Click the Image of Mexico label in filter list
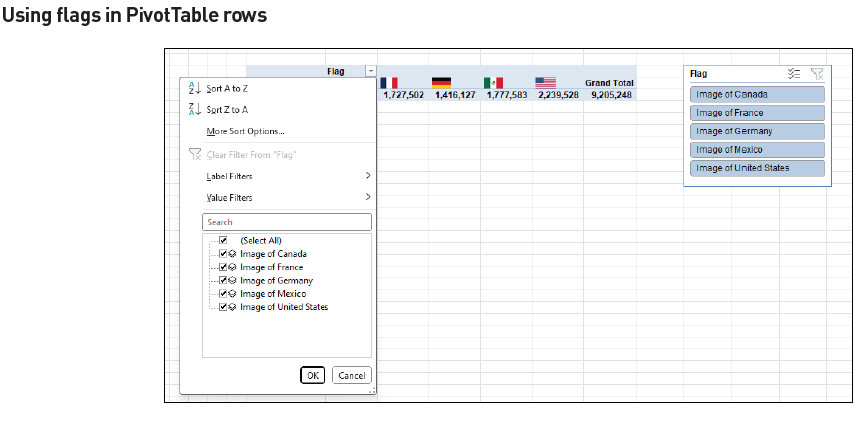Image resolution: width=861 pixels, height=423 pixels. tap(273, 293)
